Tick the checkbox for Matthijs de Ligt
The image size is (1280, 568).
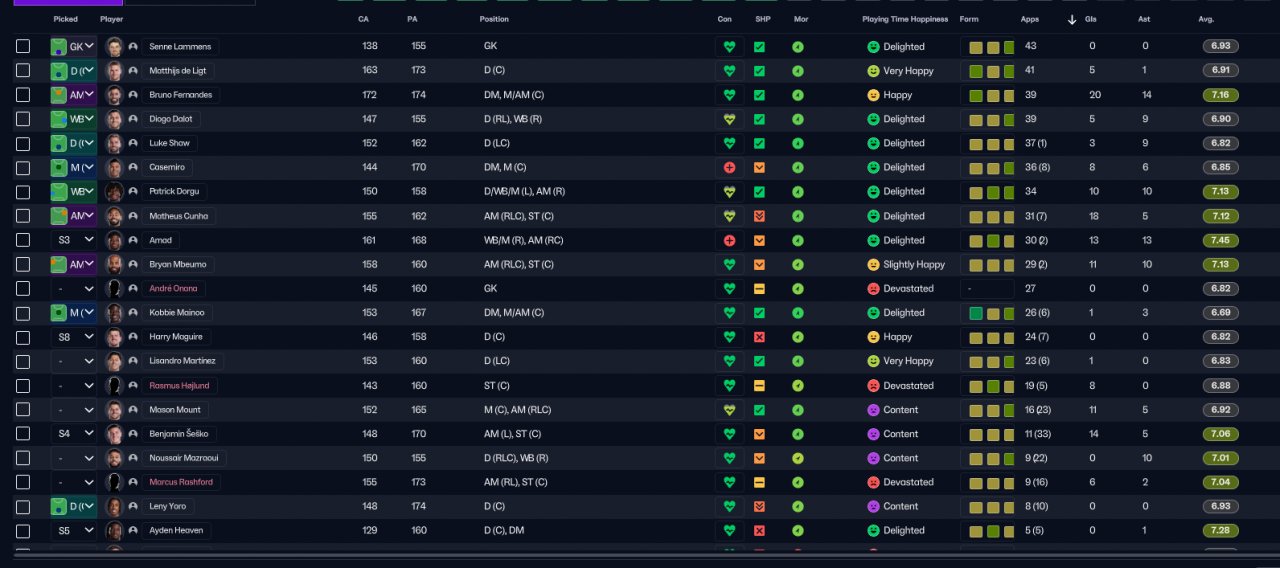click(x=23, y=71)
